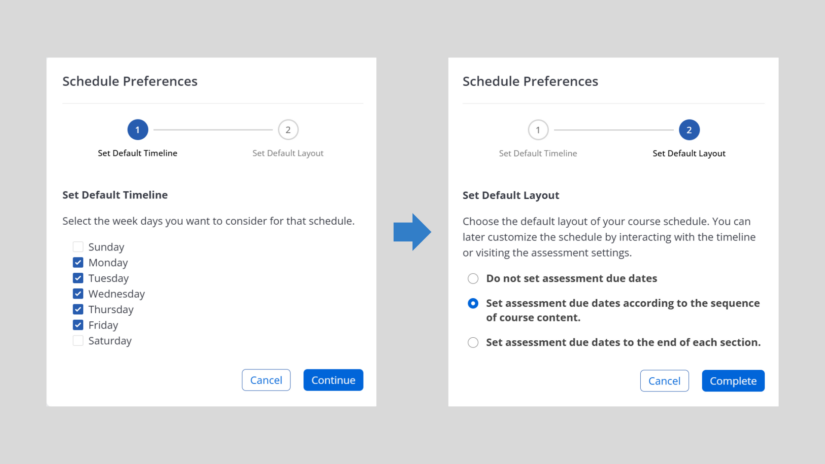
Task: Enable the Sunday checkbox
Action: (x=78, y=247)
